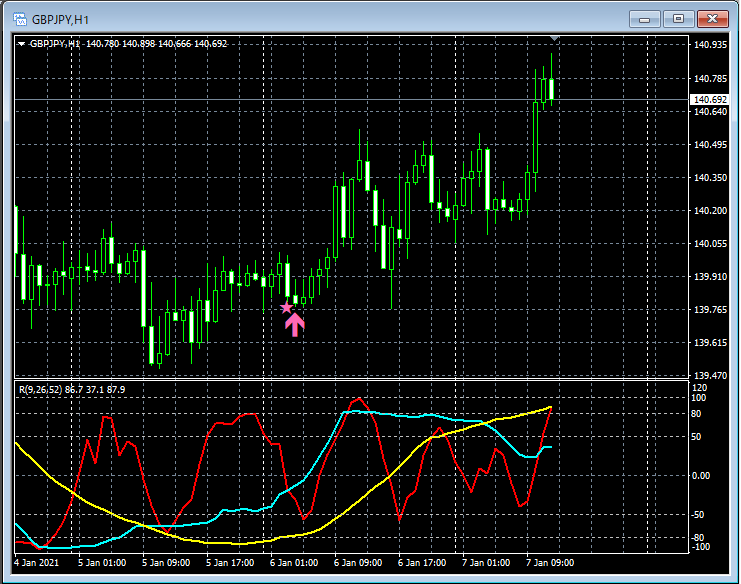
Task: Click the pink star signal marker
Action: 287,307
